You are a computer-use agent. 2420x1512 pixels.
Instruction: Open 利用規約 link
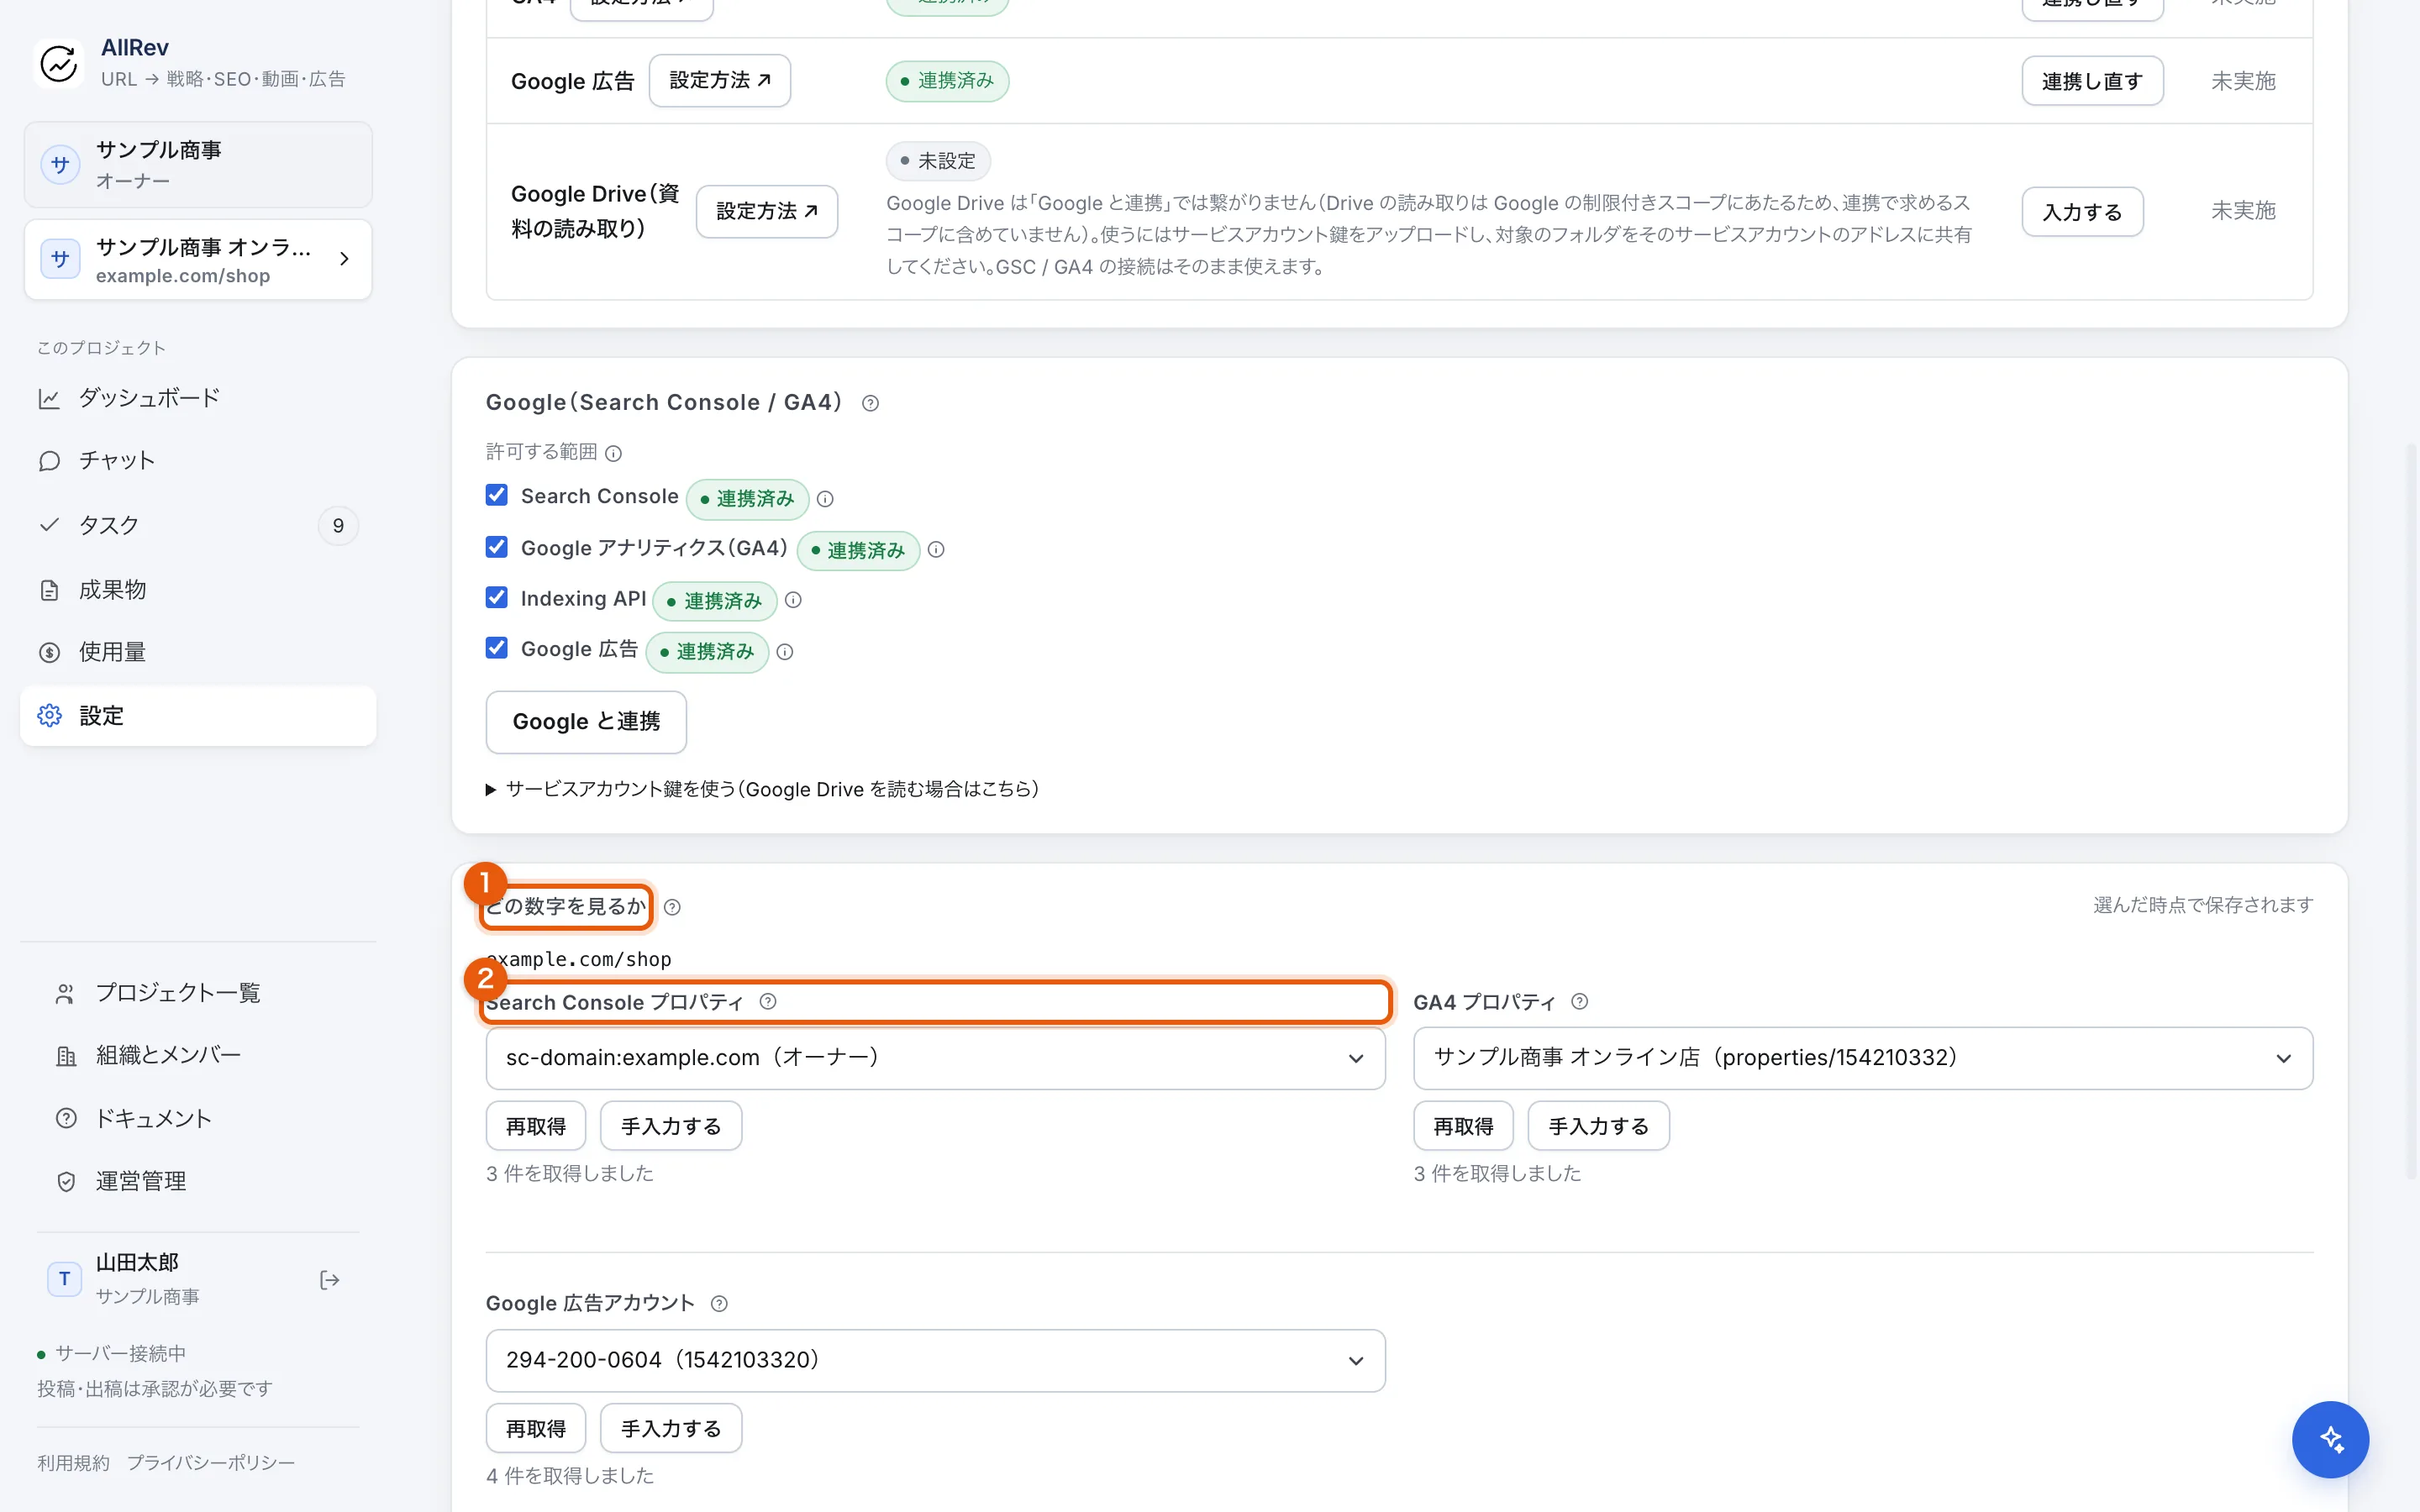point(74,1463)
